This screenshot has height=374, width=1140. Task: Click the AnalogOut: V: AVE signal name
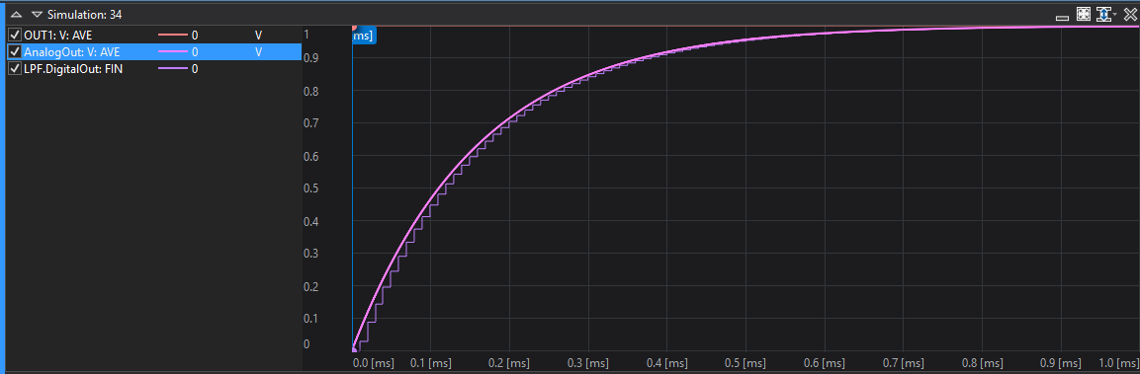(72, 52)
